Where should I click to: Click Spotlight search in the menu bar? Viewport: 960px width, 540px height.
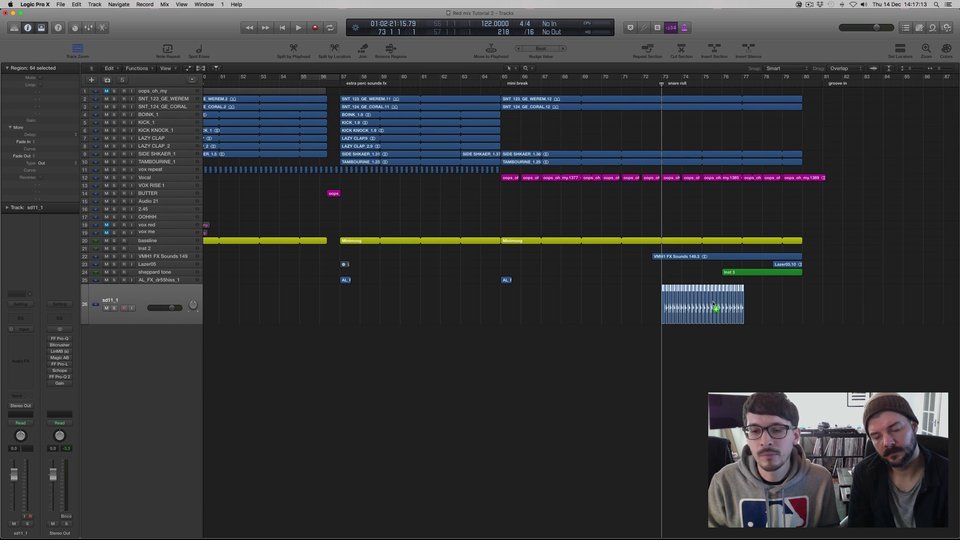pyautogui.click(x=936, y=4)
